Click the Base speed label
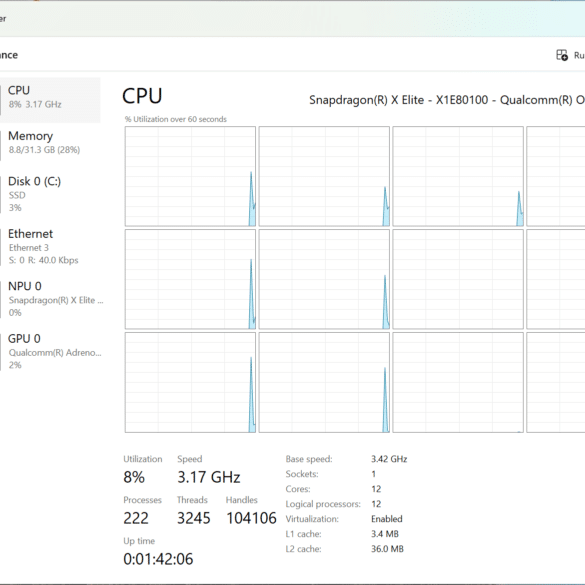The width and height of the screenshot is (585, 585). [x=309, y=459]
